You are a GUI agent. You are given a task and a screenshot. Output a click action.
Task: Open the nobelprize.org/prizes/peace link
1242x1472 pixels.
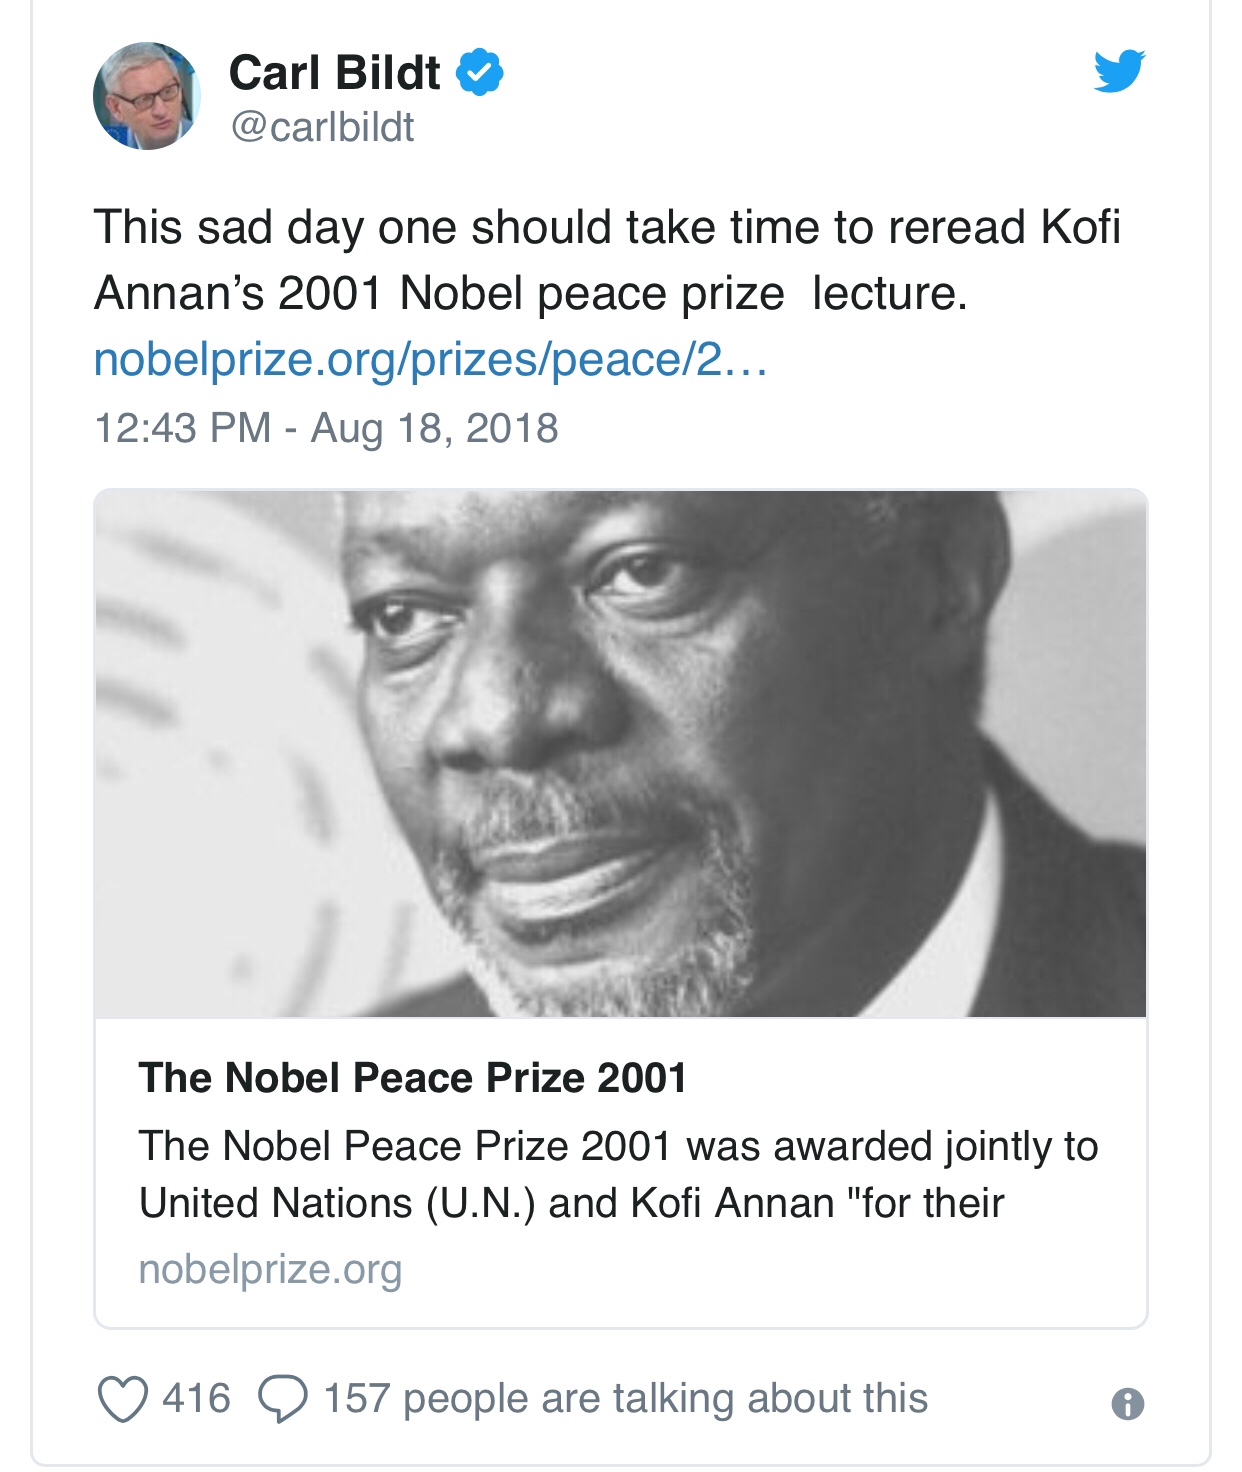(430, 360)
